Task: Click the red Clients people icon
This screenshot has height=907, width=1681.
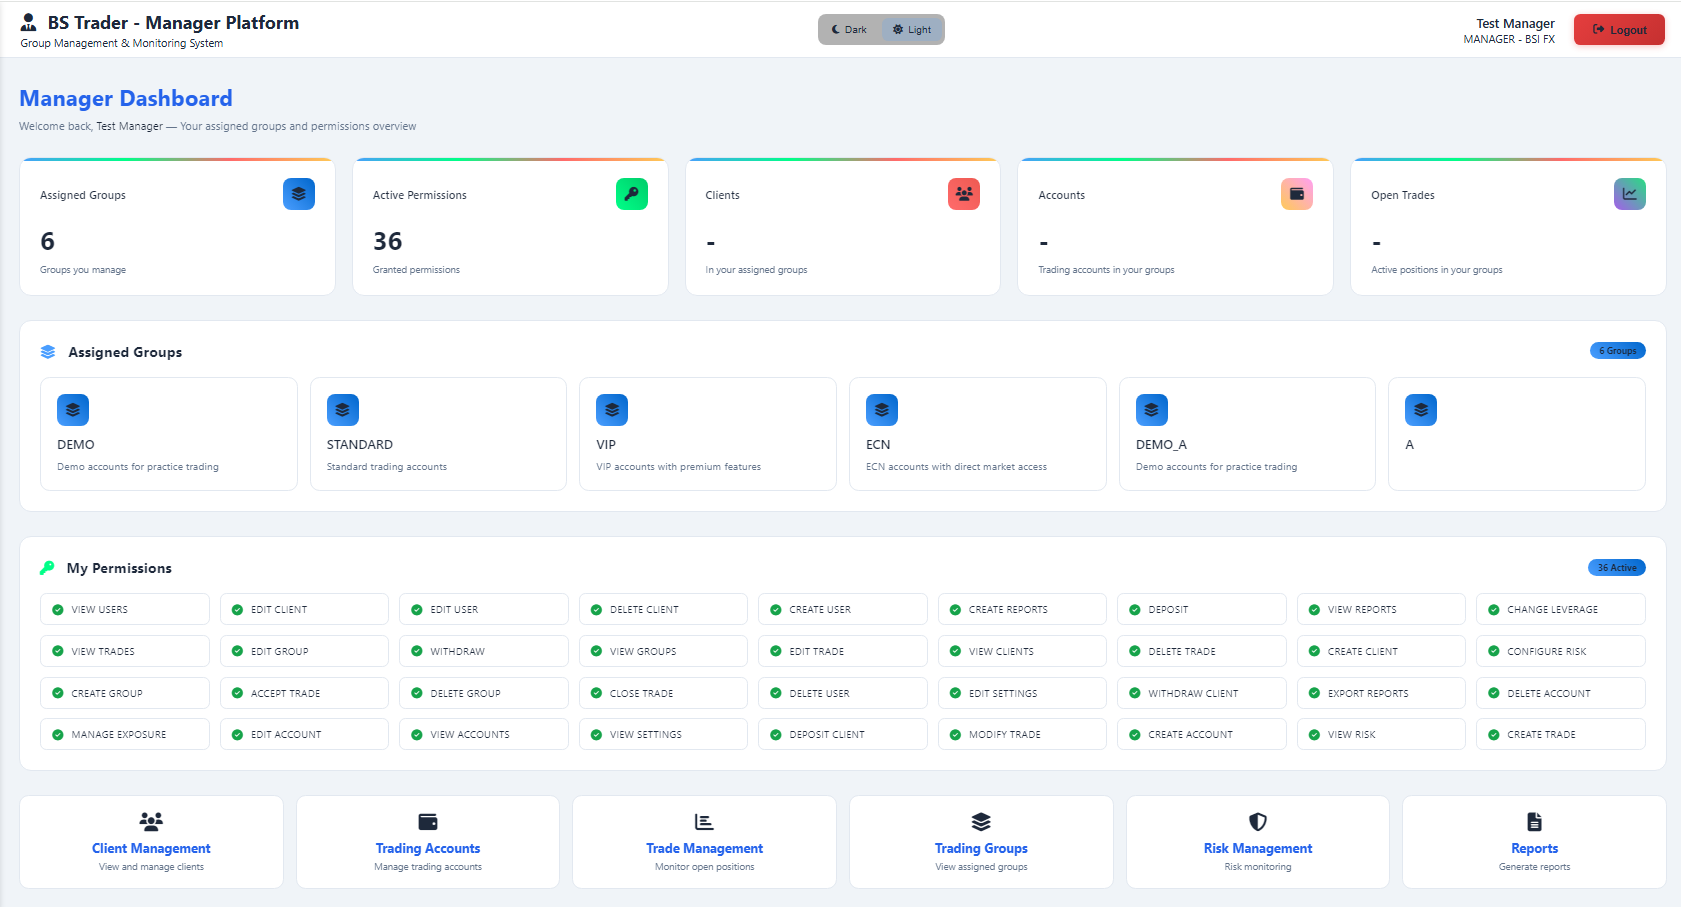Action: 964,194
